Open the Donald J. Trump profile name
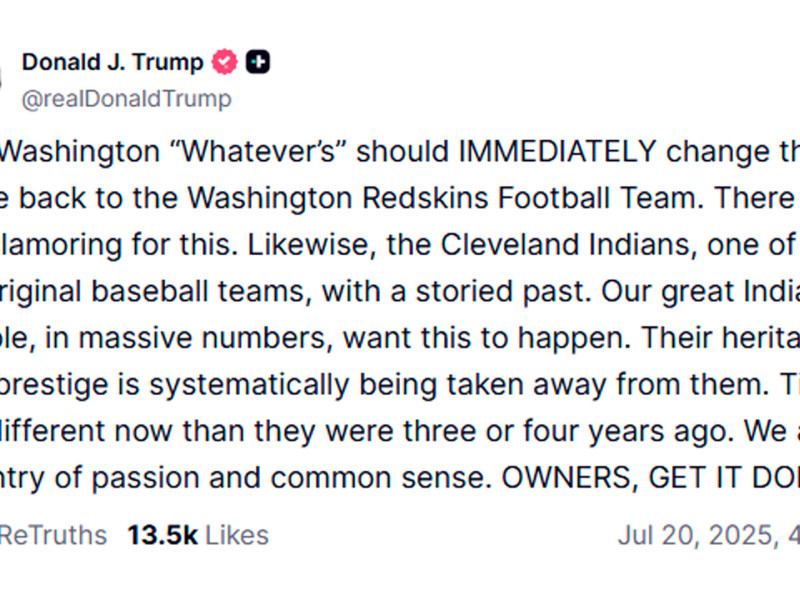Screen dimensions: 800x600 click(112, 62)
